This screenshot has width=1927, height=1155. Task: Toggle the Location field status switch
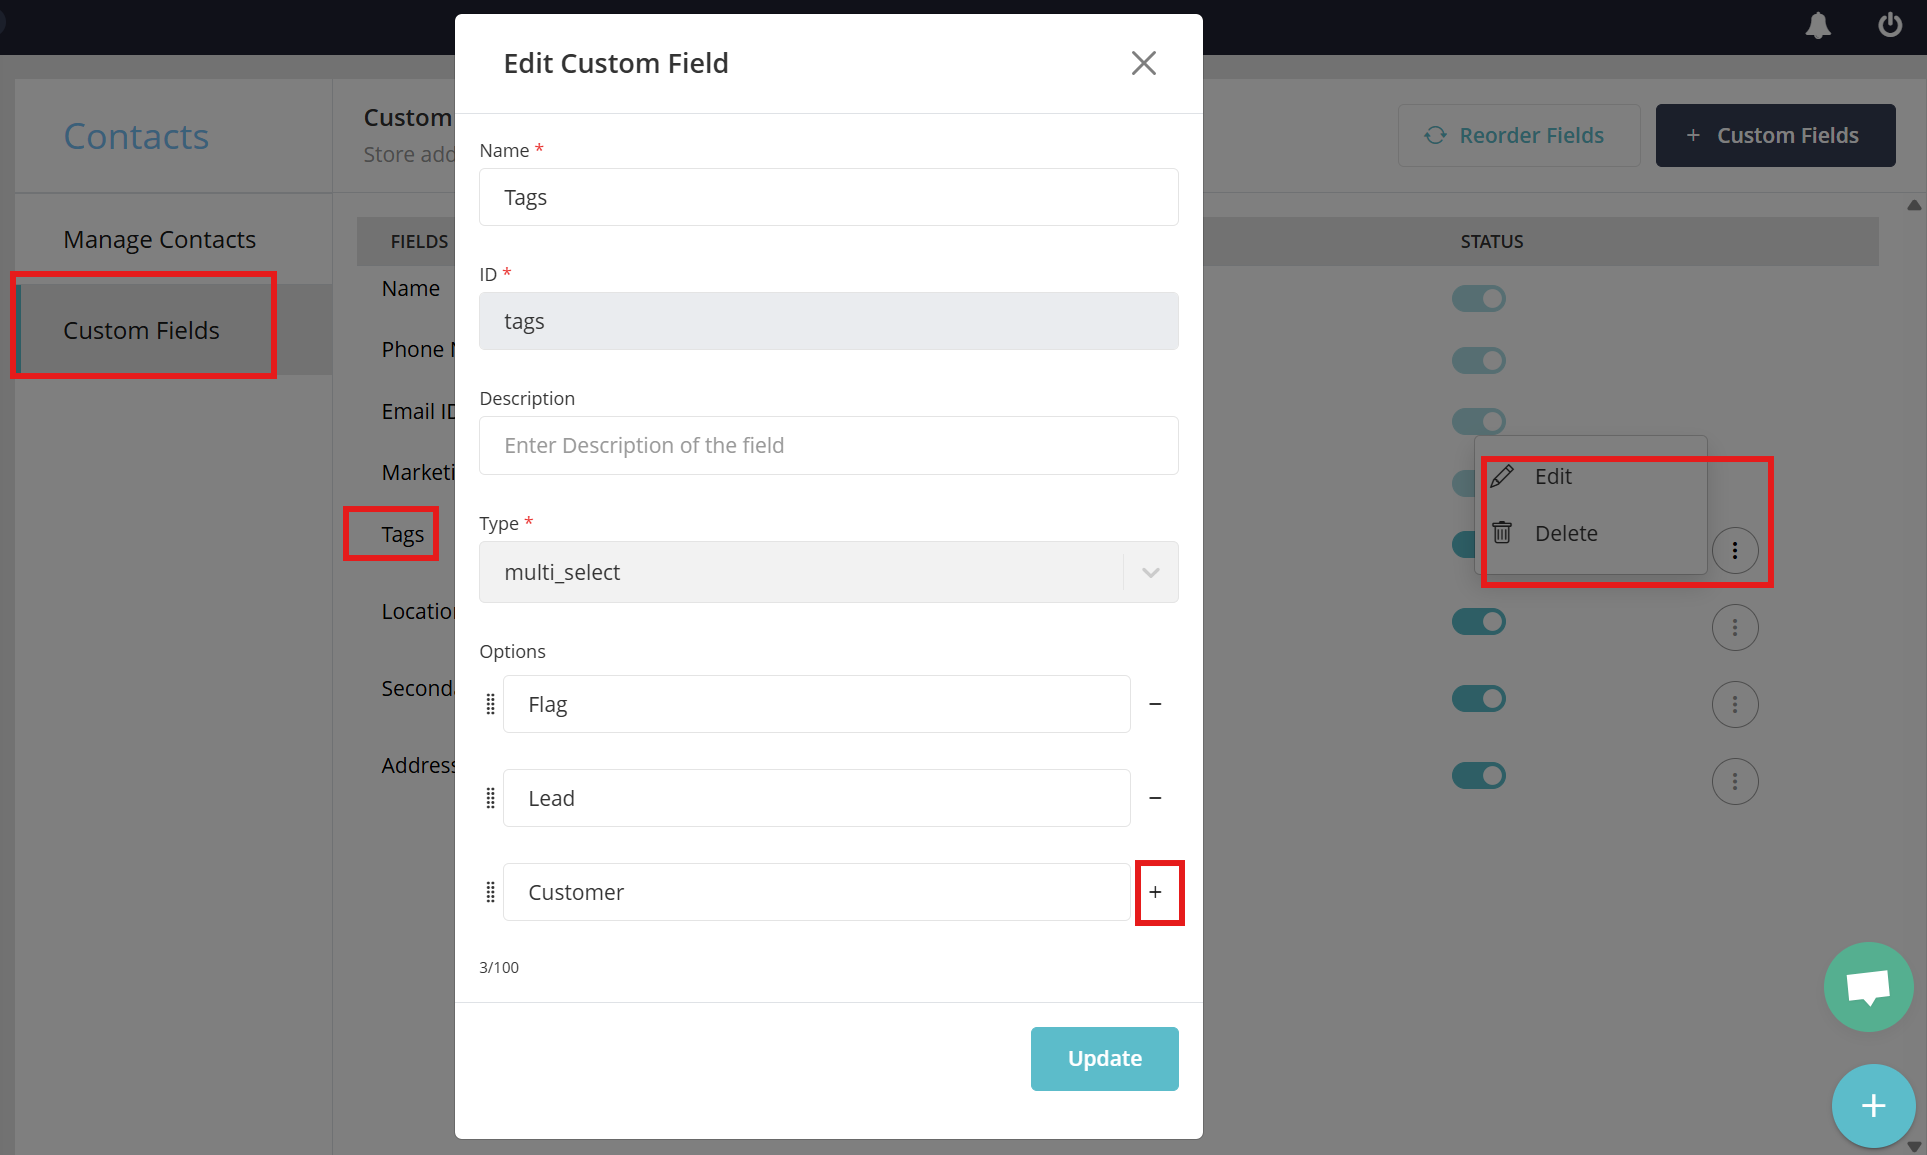(x=1478, y=621)
